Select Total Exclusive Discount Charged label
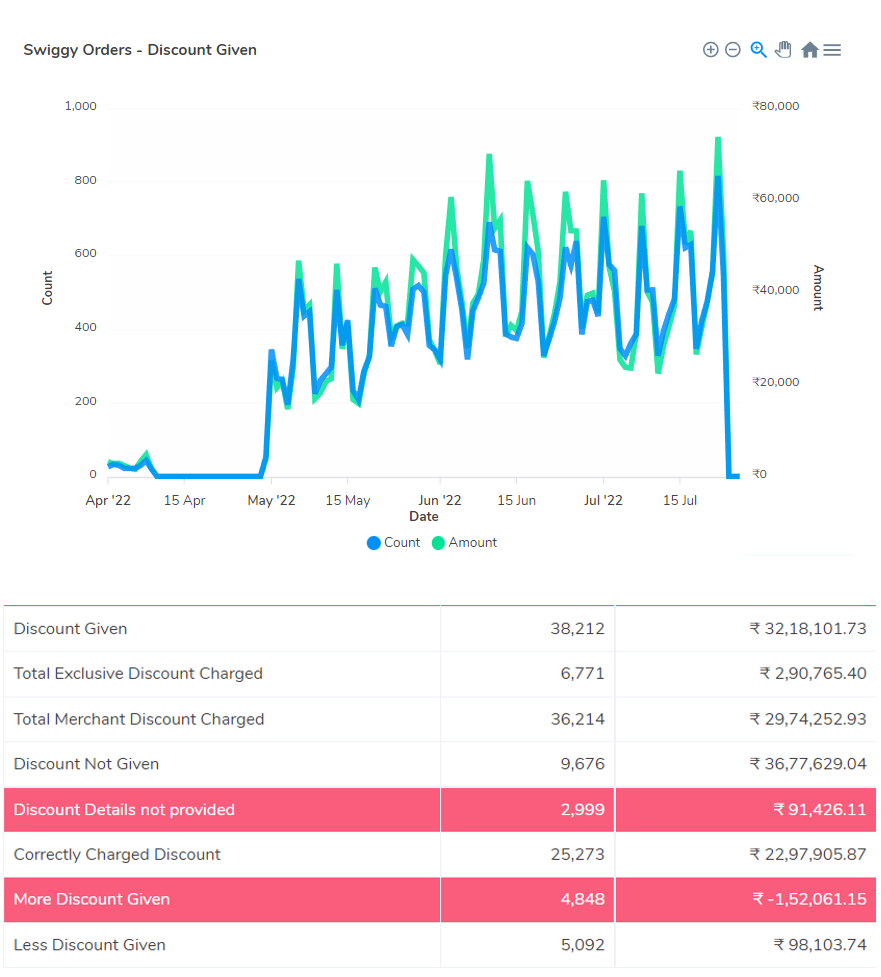This screenshot has width=881, height=977. point(138,674)
